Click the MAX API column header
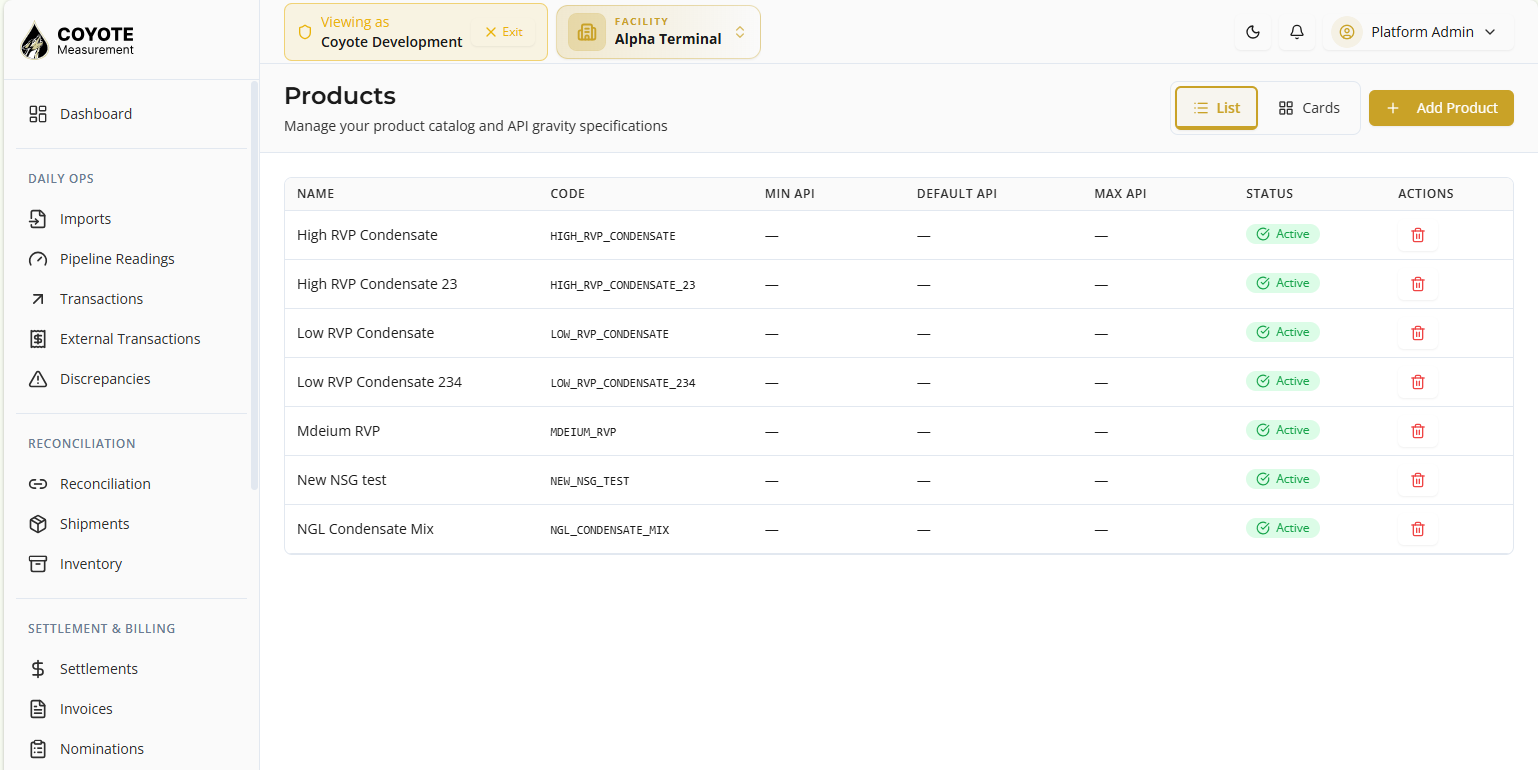 1120,194
